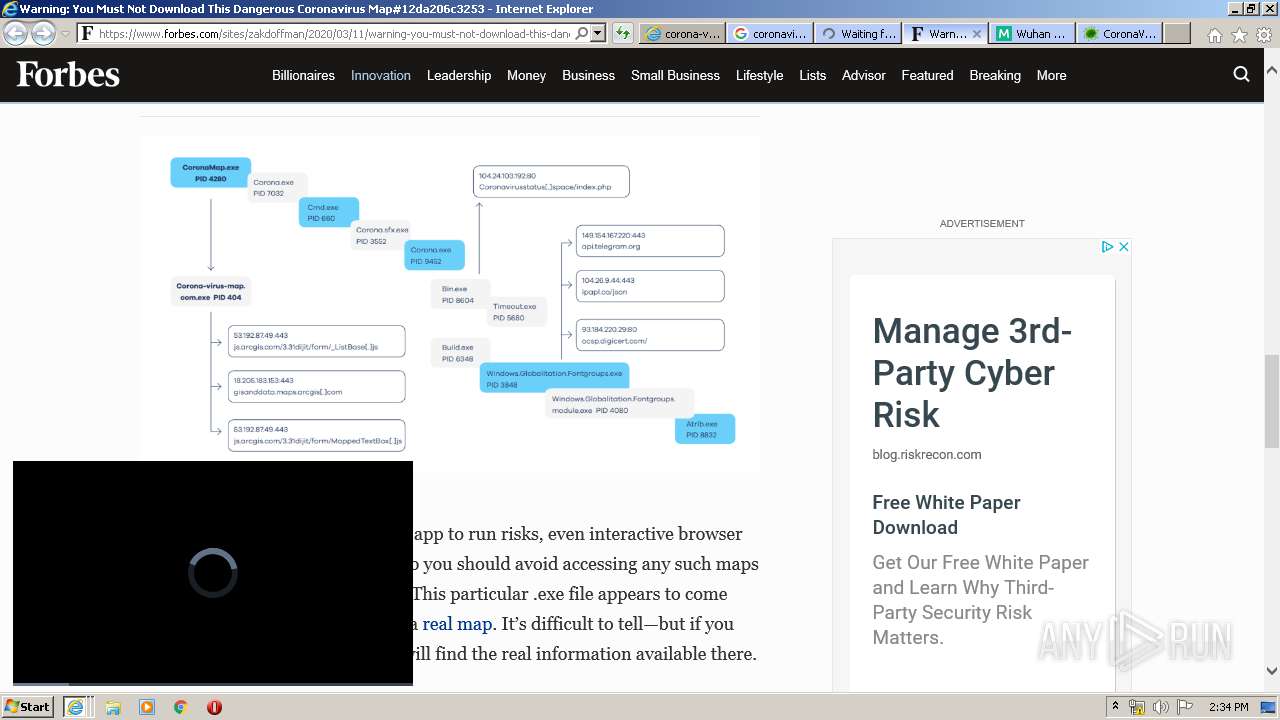
Task: Switch to the corona-v... tab
Action: 682,33
